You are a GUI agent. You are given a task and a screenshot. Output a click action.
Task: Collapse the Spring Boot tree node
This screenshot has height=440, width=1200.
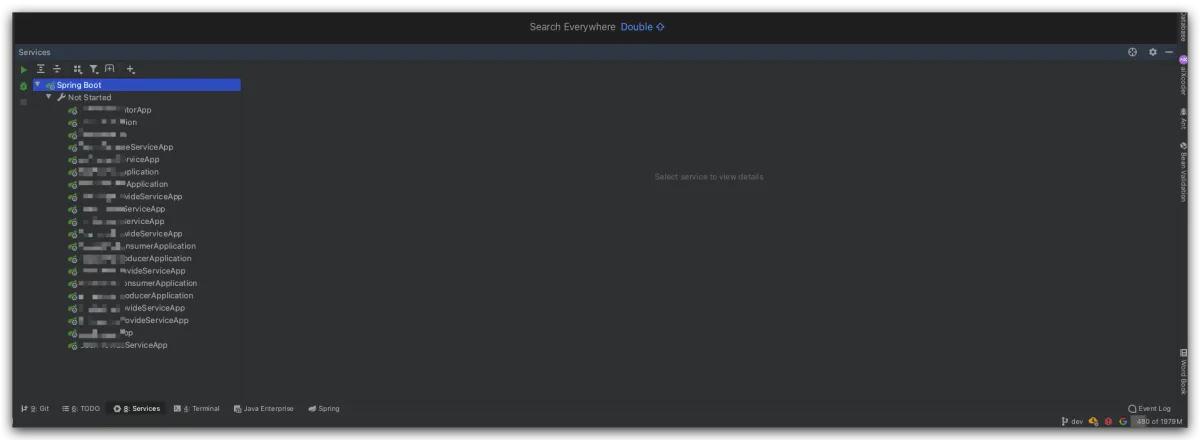37,85
